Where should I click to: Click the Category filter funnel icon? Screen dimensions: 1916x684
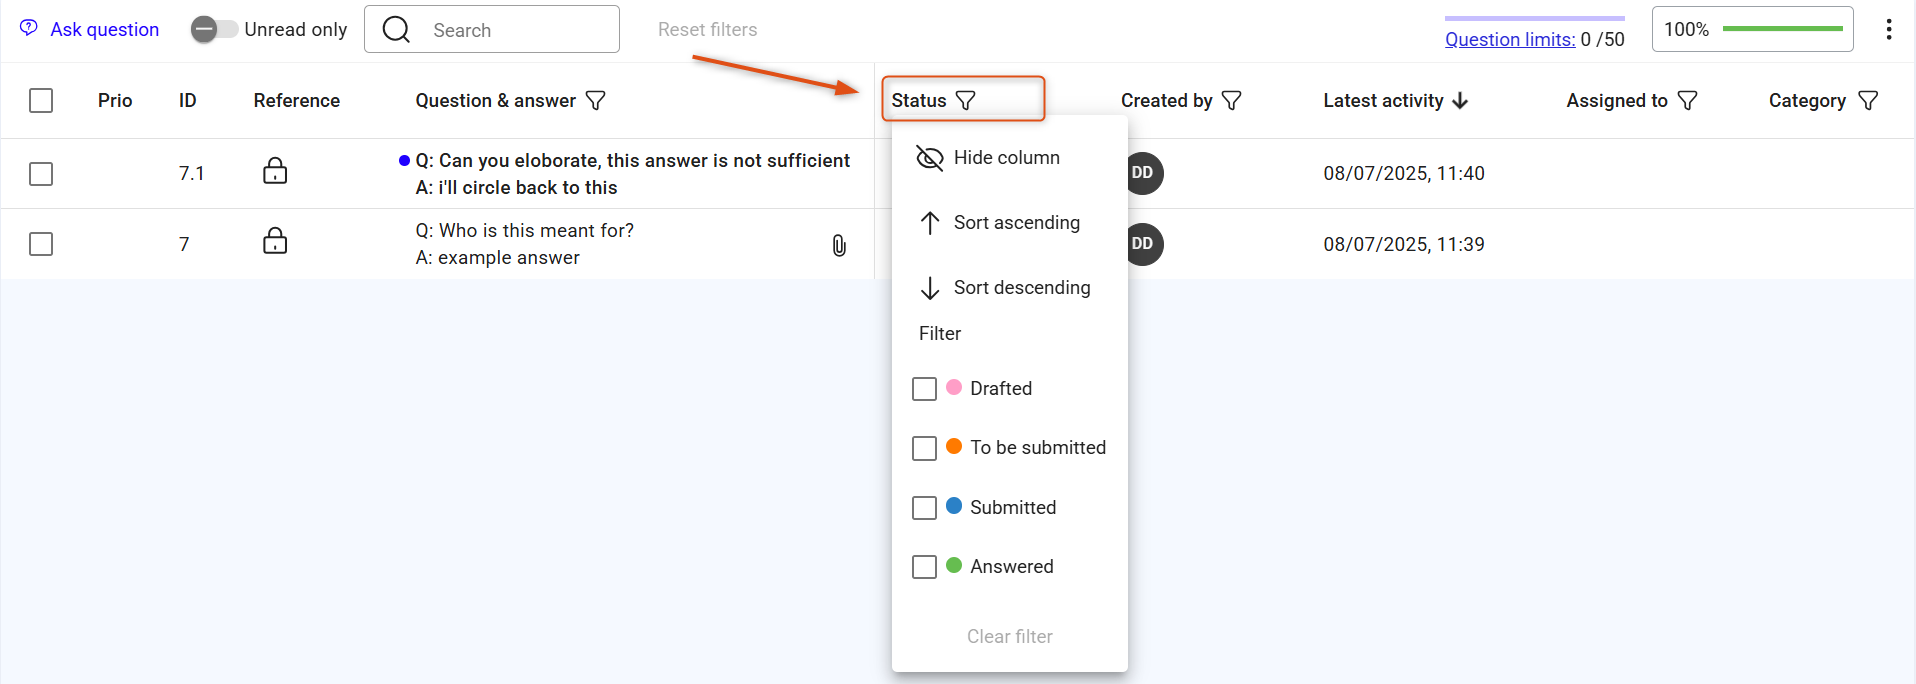1868,100
